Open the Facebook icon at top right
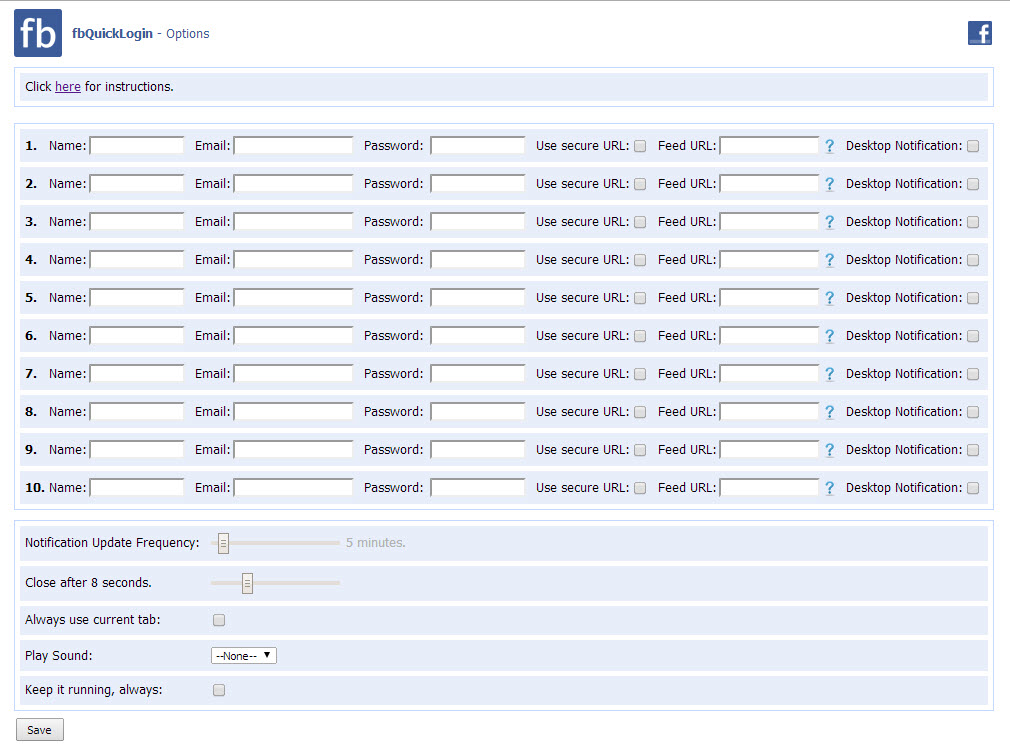1010x748 pixels. click(x=979, y=33)
